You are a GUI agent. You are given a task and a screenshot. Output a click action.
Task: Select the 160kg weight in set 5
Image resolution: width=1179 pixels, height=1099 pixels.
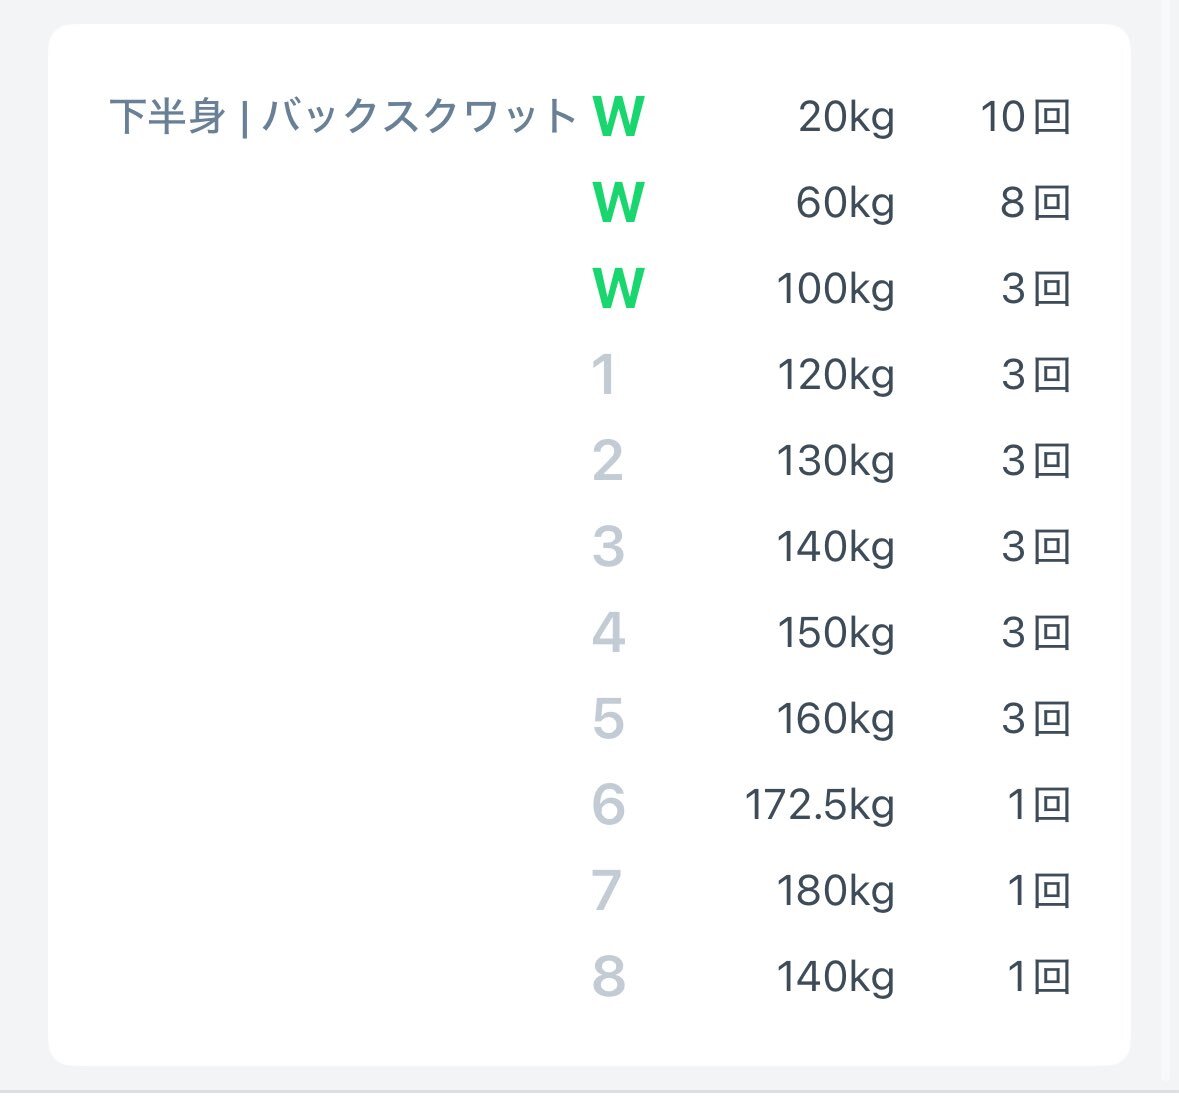(x=835, y=719)
